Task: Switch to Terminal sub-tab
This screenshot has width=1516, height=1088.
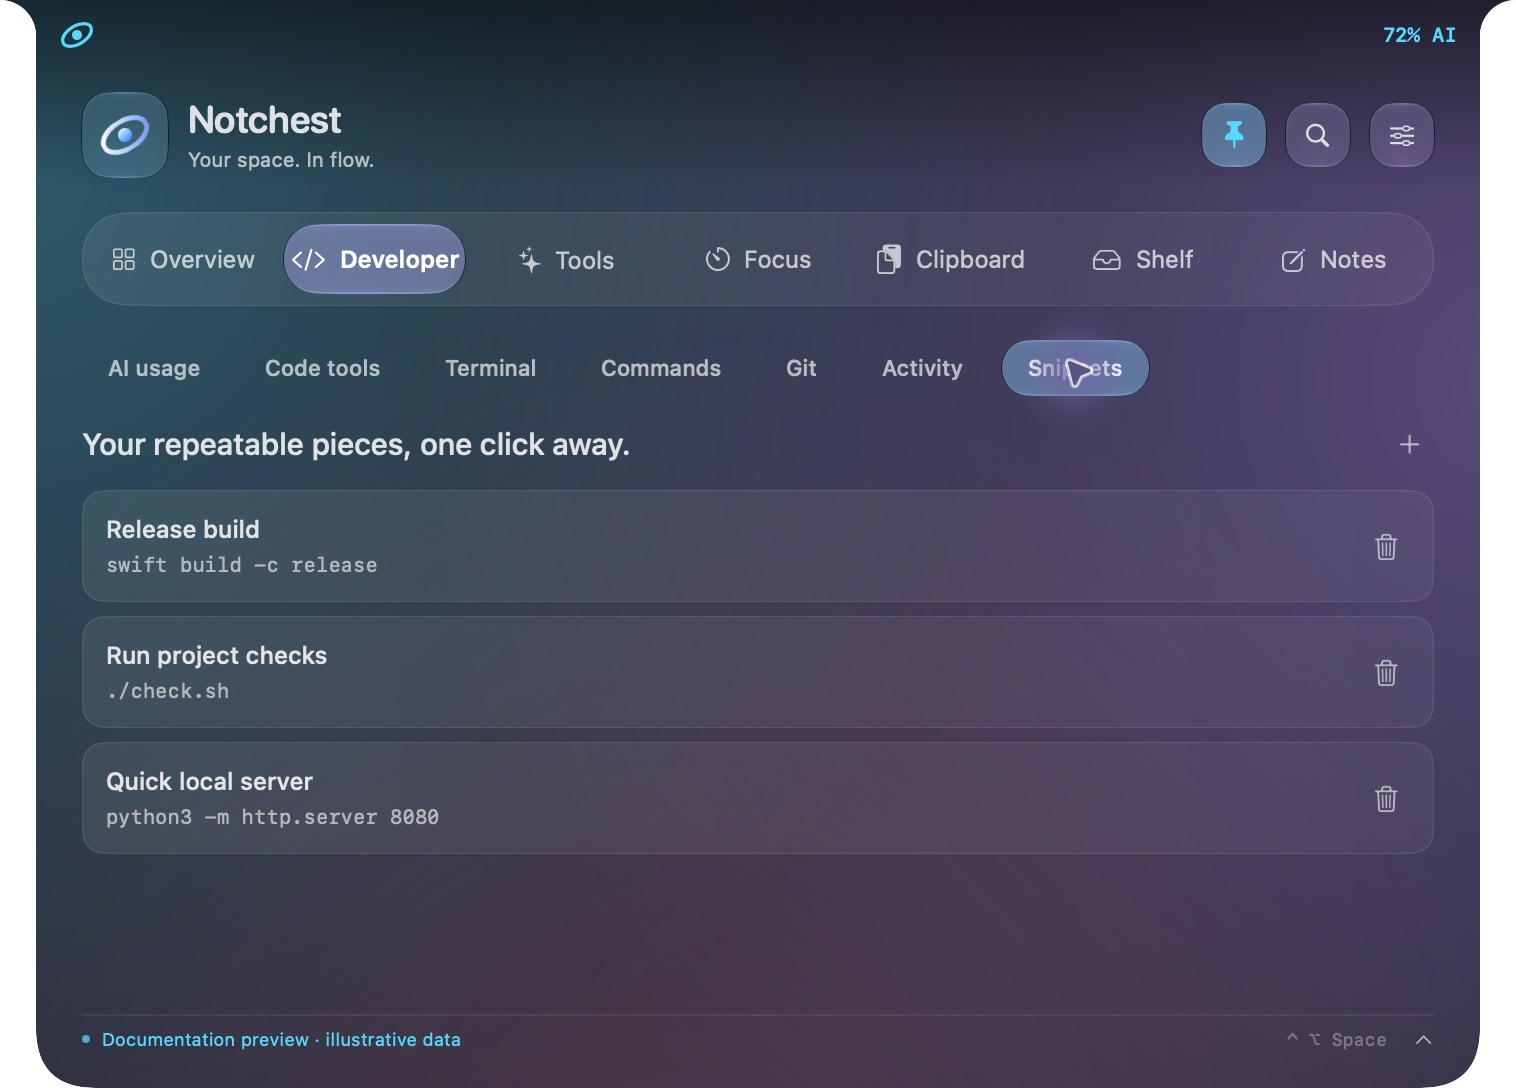Action: click(490, 368)
